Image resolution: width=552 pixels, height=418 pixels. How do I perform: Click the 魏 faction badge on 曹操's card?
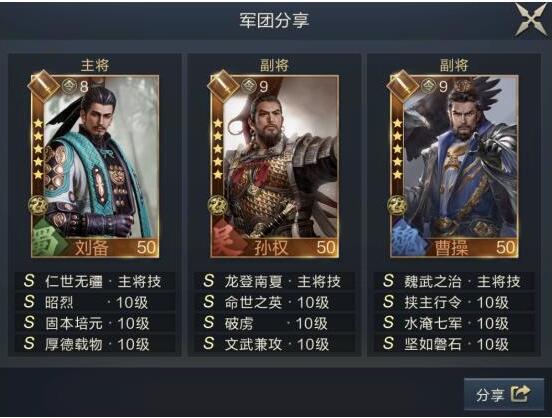click(407, 240)
